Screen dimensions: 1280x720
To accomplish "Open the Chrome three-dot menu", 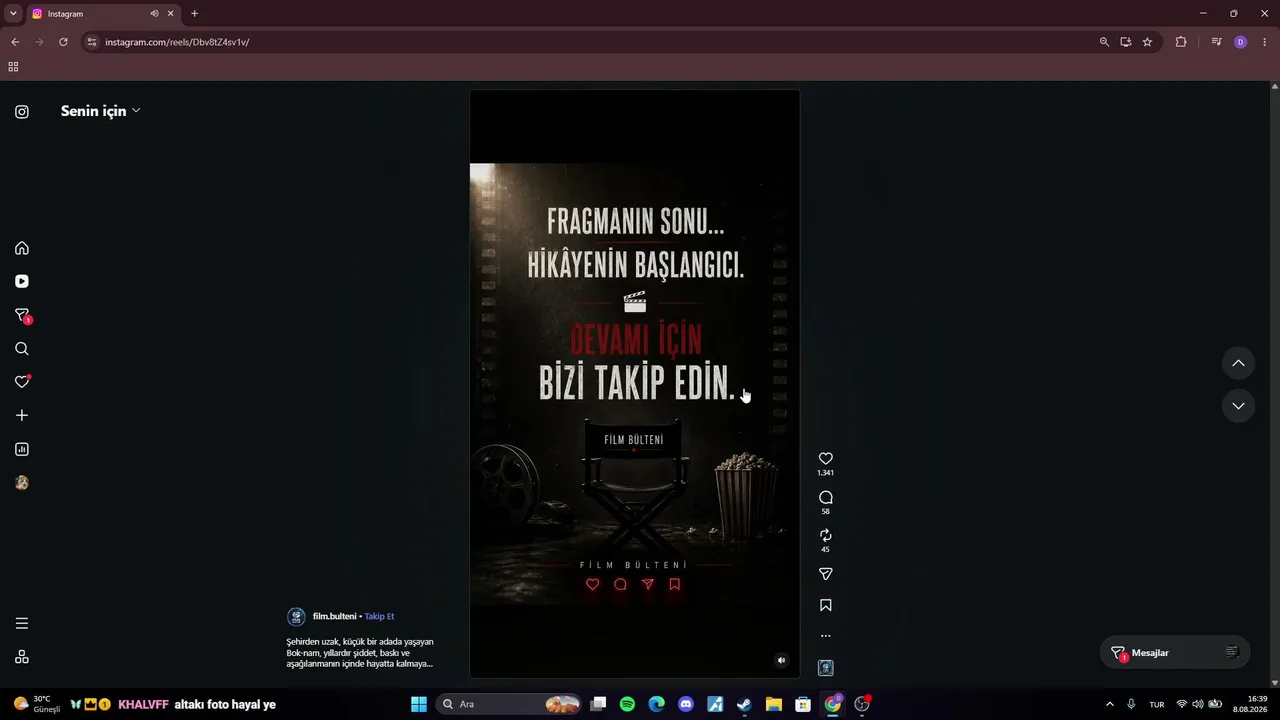I will click(1266, 42).
